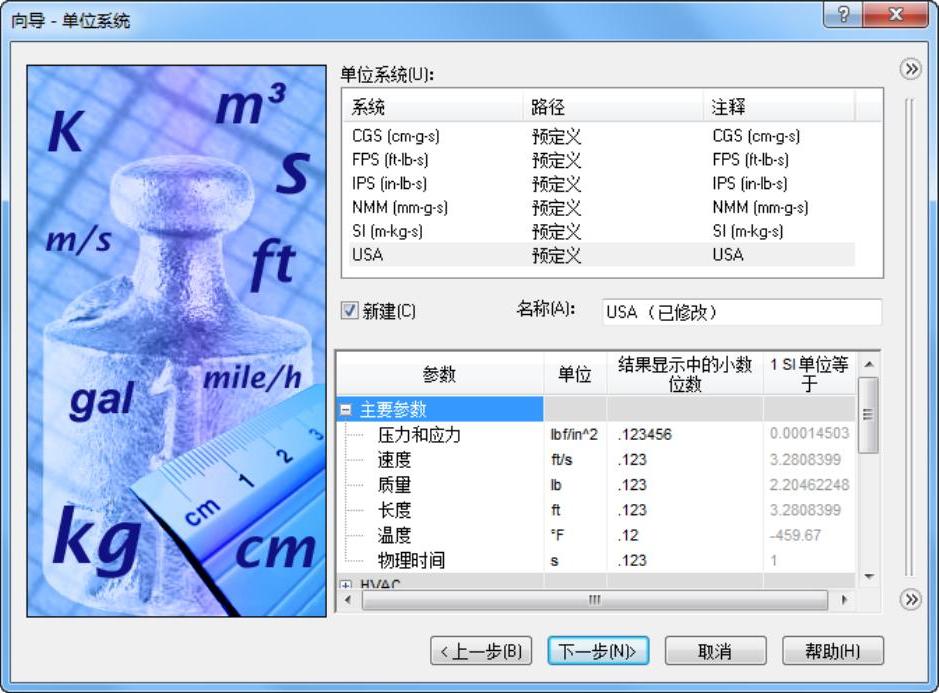Image resolution: width=939 pixels, height=693 pixels.
Task: Click the lbf/in^2 unit cell
Action: (x=575, y=434)
